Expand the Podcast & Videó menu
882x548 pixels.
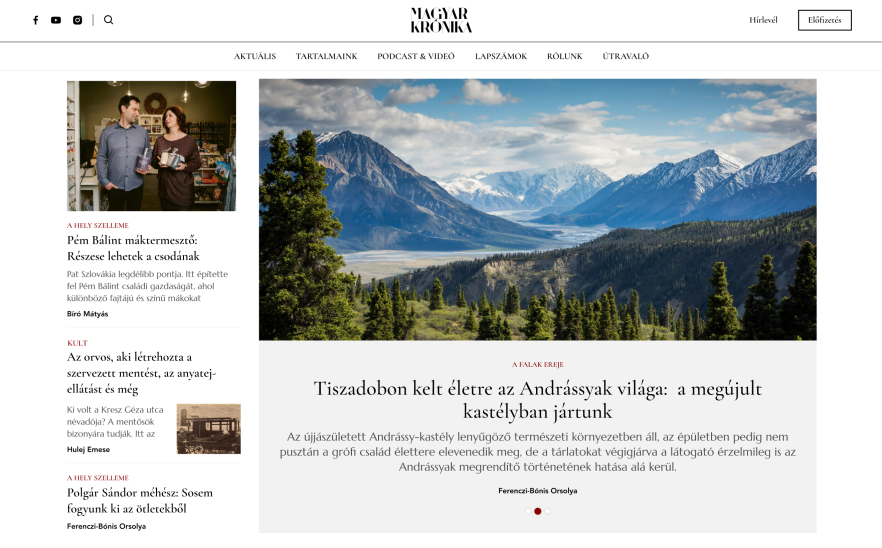pyautogui.click(x=416, y=56)
